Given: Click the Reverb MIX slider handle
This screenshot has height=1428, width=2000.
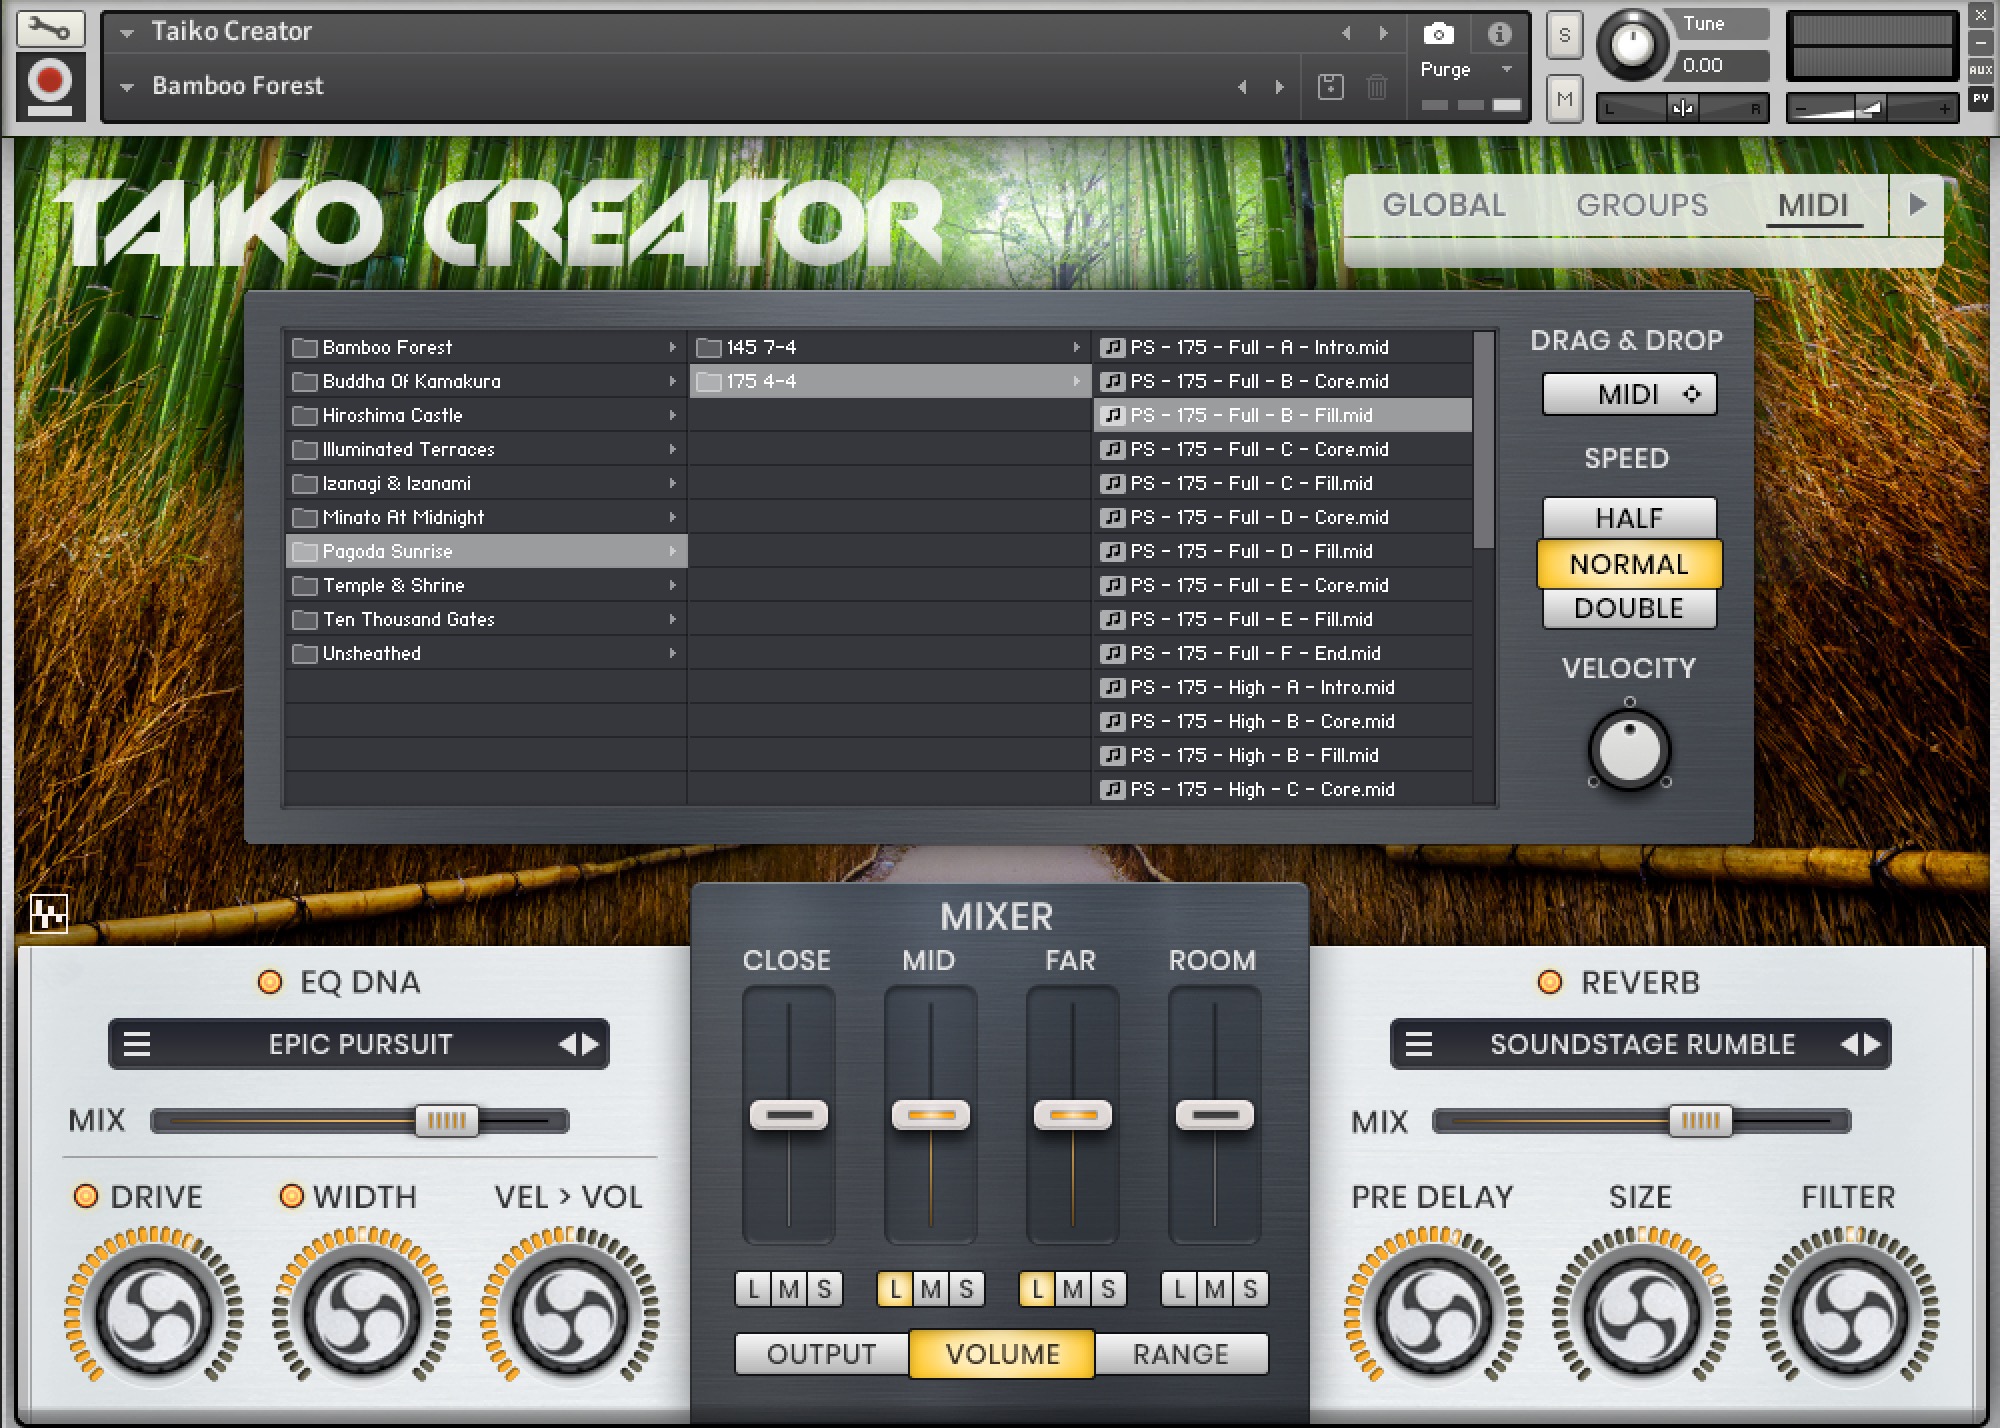Looking at the screenshot, I should 1700,1121.
